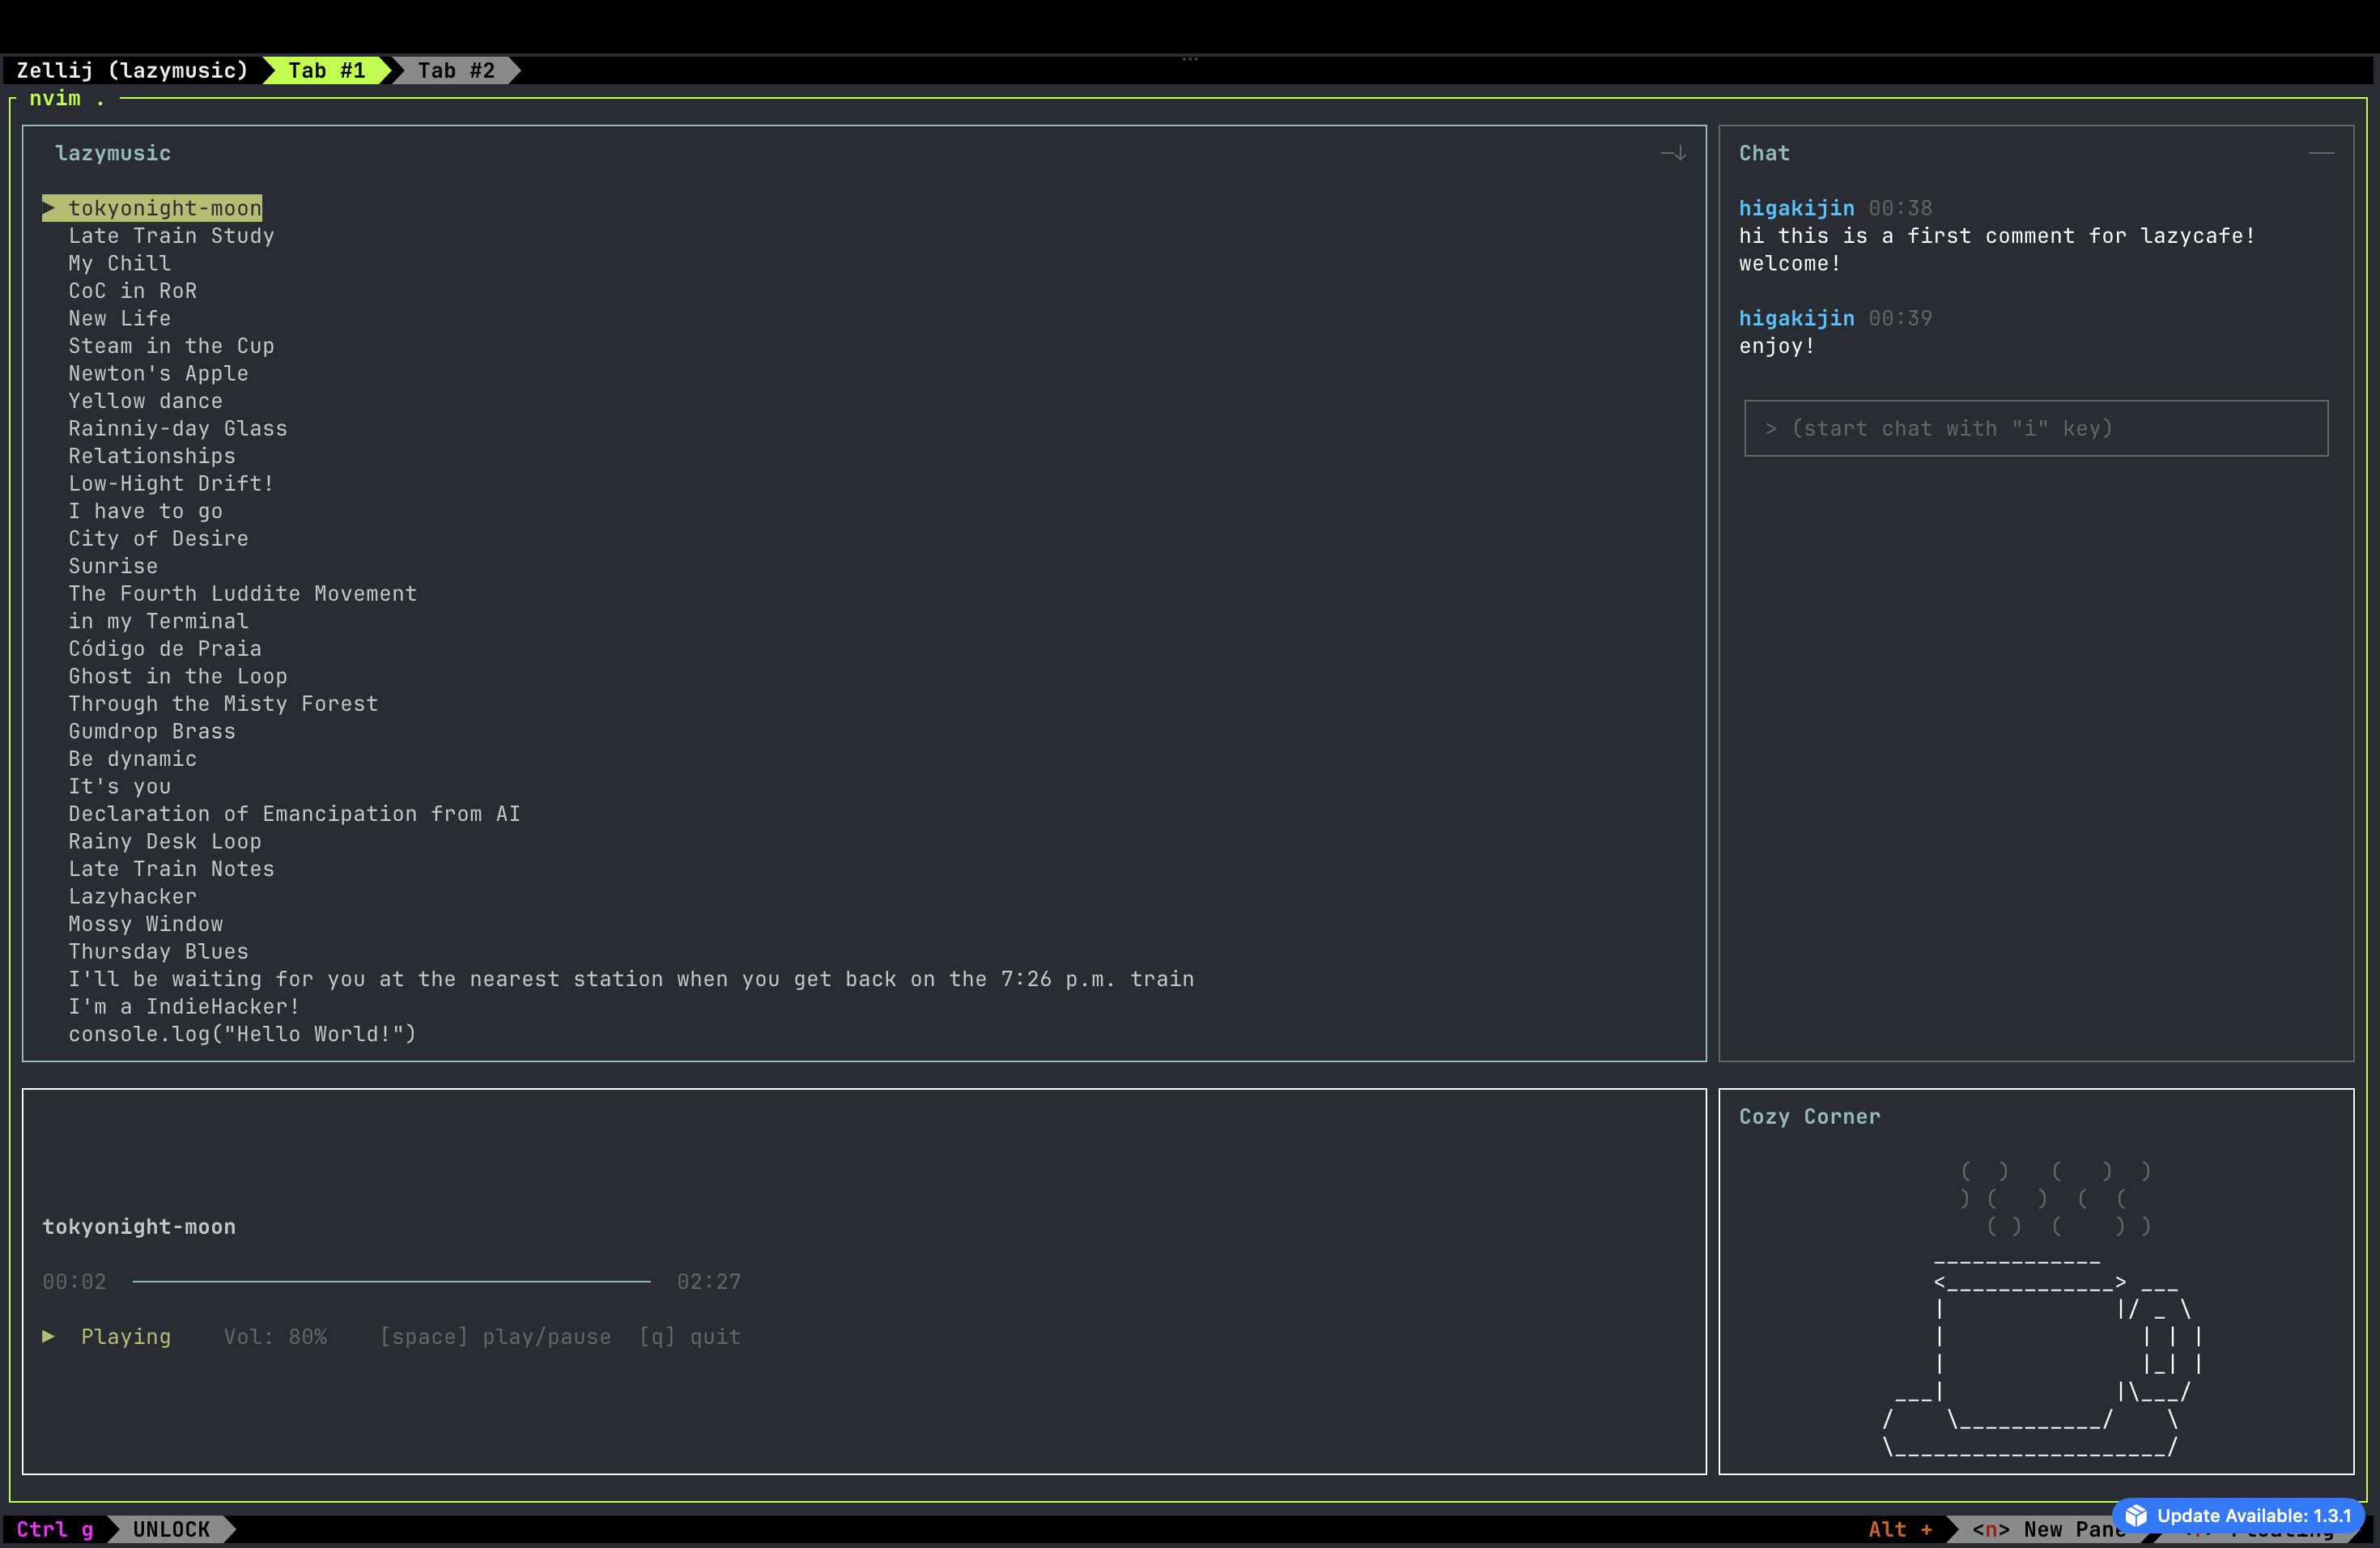Select the Código de Praia track
The height and width of the screenshot is (1548, 2380).
coord(165,649)
